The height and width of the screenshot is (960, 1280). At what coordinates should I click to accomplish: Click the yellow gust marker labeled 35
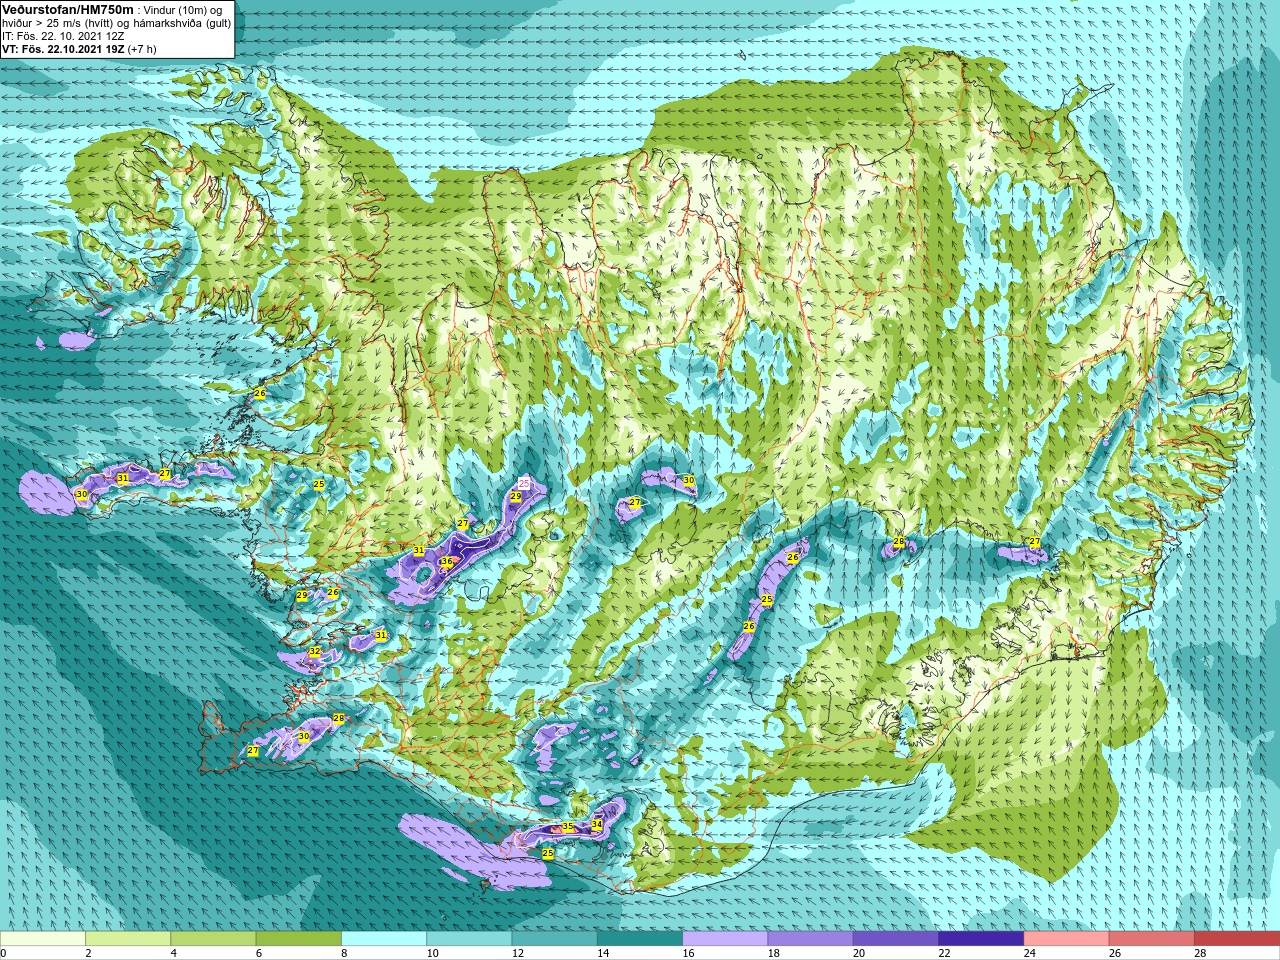[x=568, y=827]
